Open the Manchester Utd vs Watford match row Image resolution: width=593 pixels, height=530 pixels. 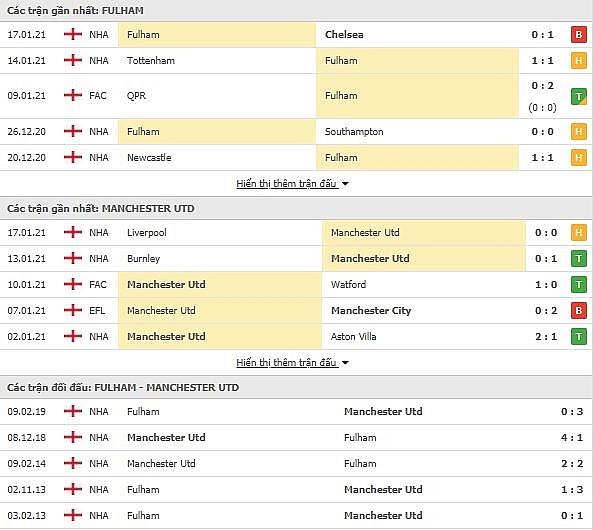coord(296,284)
